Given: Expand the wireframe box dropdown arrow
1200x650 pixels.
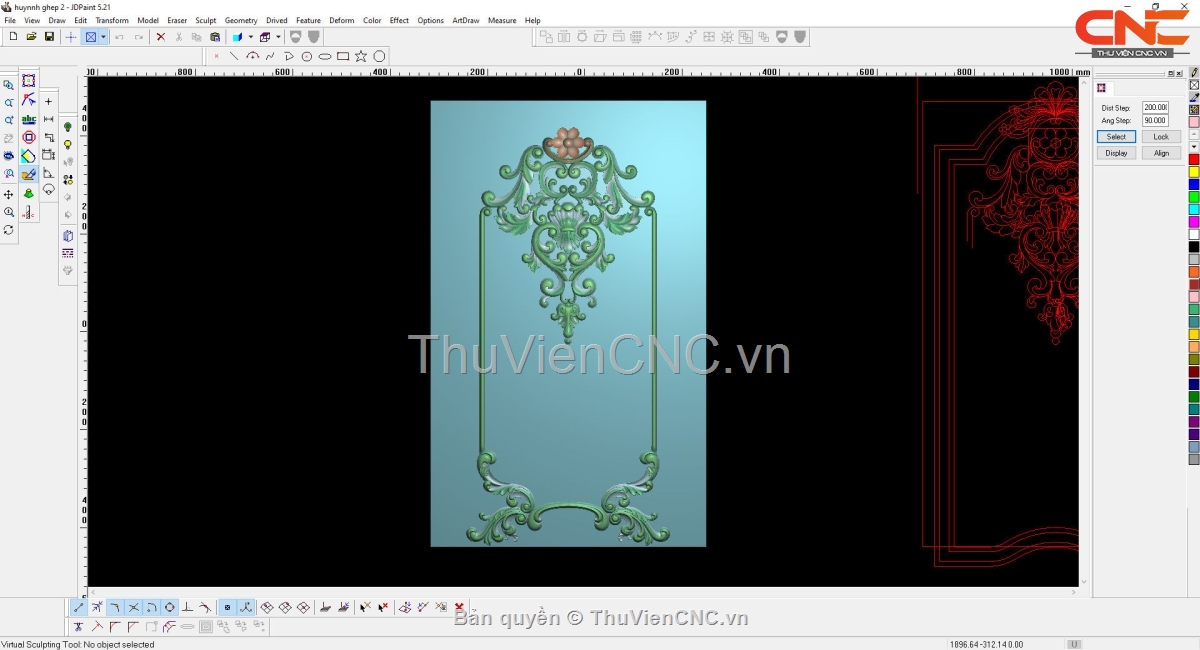Looking at the screenshot, I should click(x=278, y=37).
